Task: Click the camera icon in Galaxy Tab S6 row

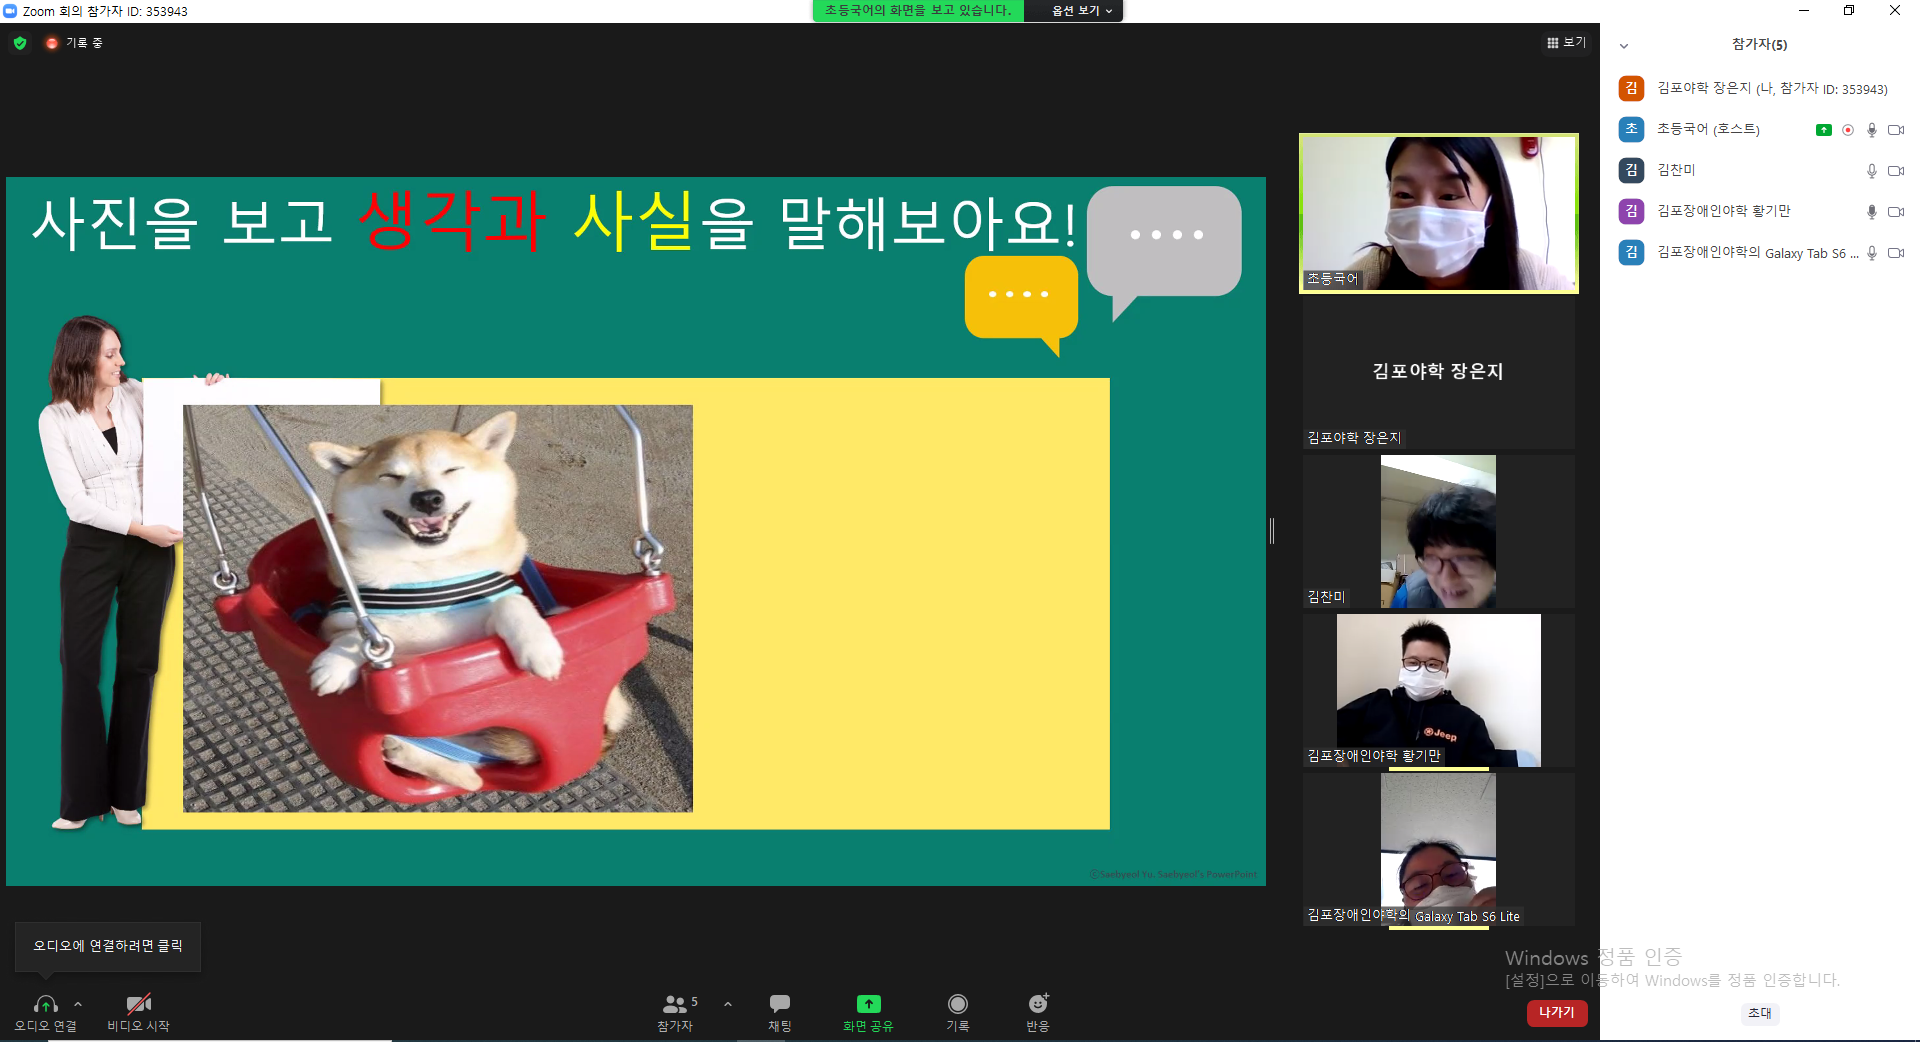Action: pos(1896,253)
